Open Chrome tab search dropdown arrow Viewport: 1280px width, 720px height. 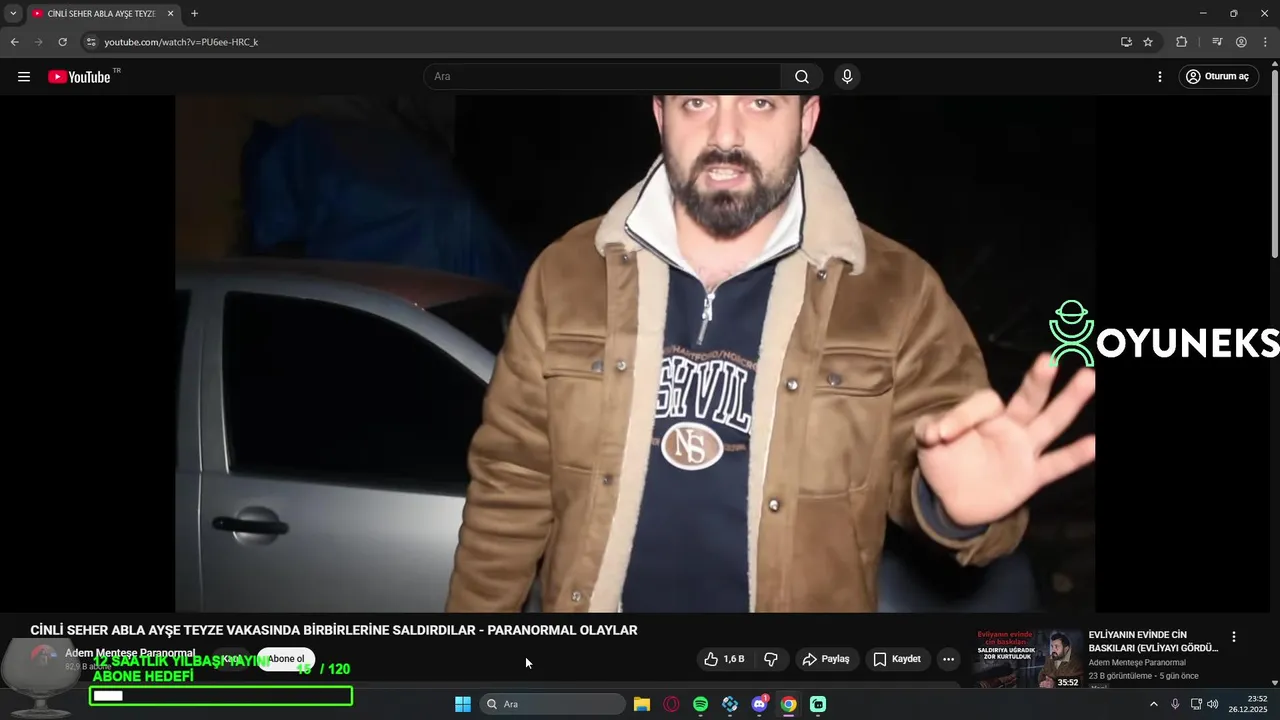(13, 13)
